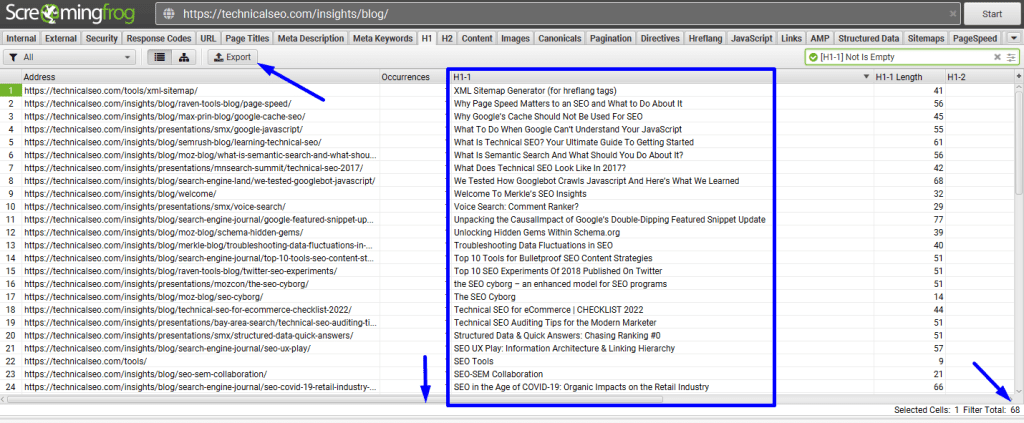Click the green check filter status icon
The height and width of the screenshot is (423, 1024).
(811, 57)
